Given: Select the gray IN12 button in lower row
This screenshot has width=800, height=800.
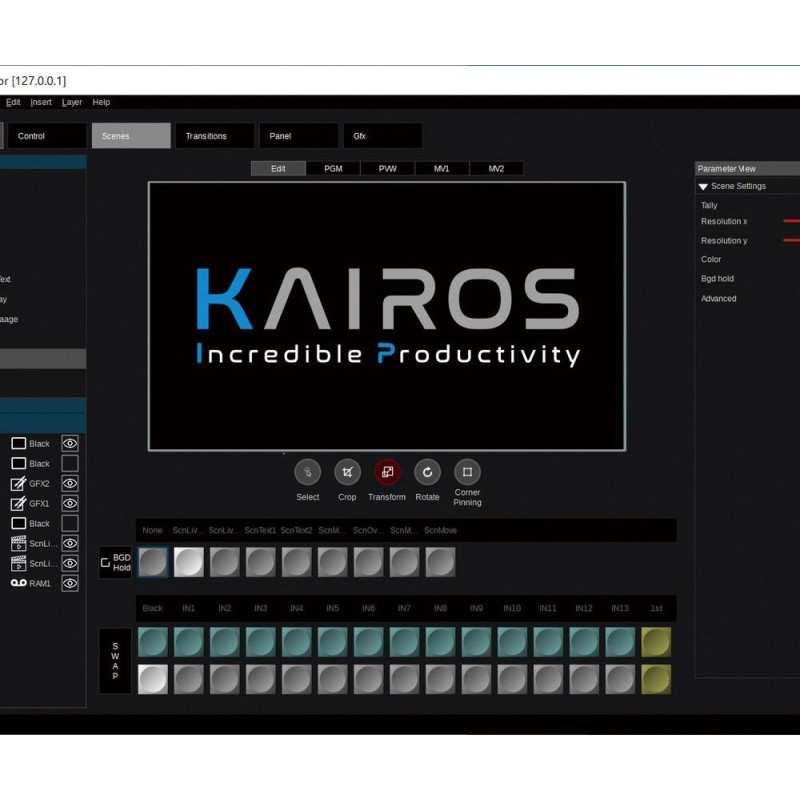Looking at the screenshot, I should point(584,679).
